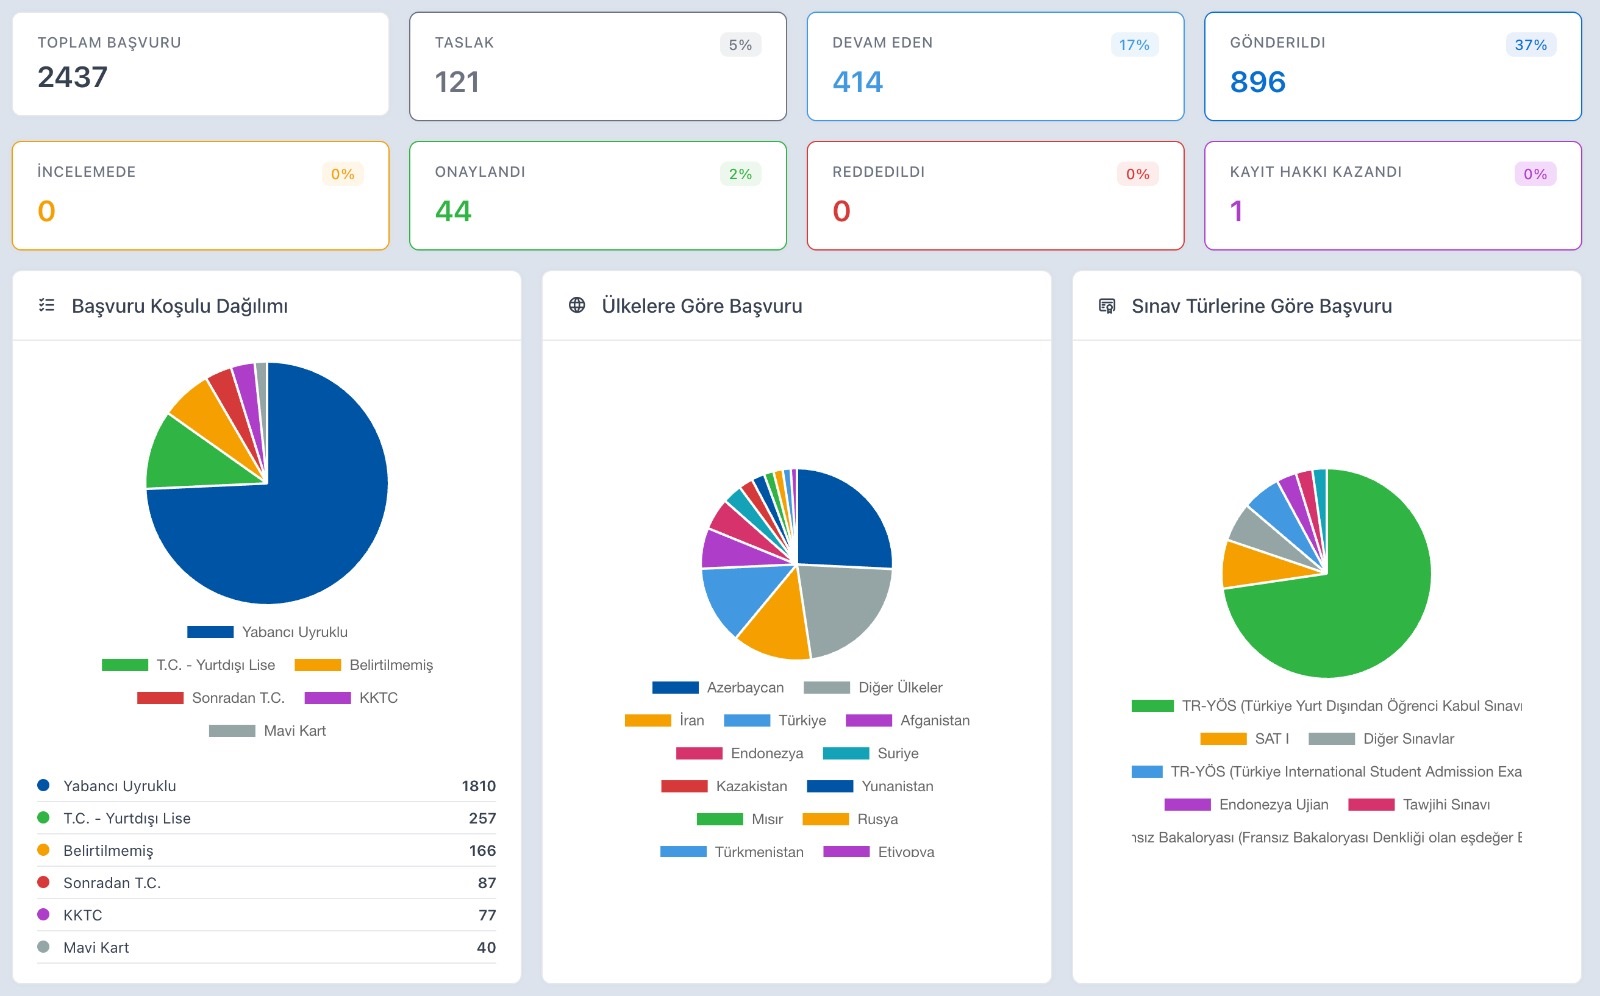Open the İncelemede status card
Screen dimensions: 1600x996
(x=200, y=195)
